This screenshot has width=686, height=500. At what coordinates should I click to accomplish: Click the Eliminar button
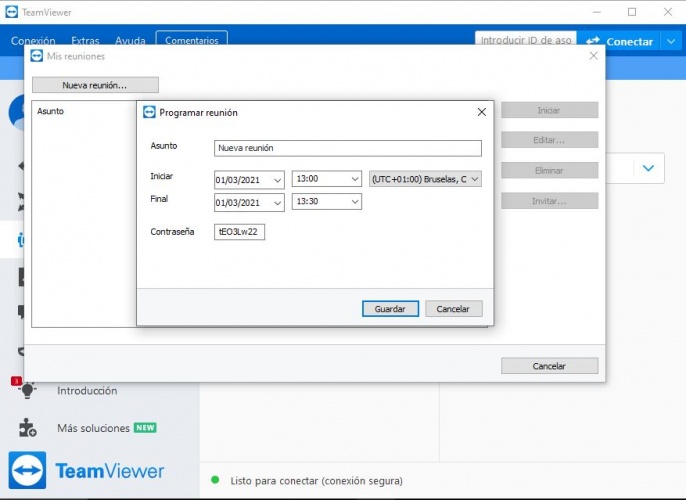[x=550, y=171]
